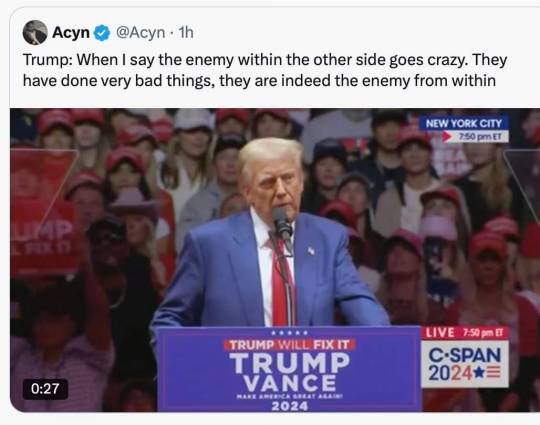Click the NEW YORK CITY location banner
The width and height of the screenshot is (540, 425).
point(464,123)
